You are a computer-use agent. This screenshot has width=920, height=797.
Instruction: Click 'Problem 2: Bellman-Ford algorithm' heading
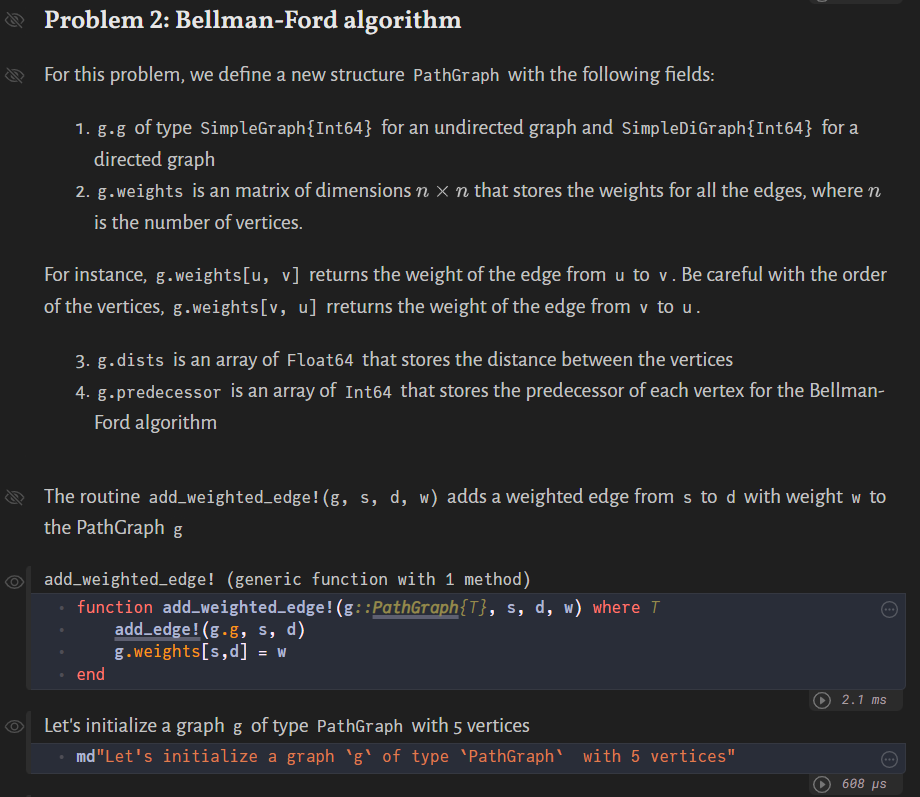click(253, 21)
